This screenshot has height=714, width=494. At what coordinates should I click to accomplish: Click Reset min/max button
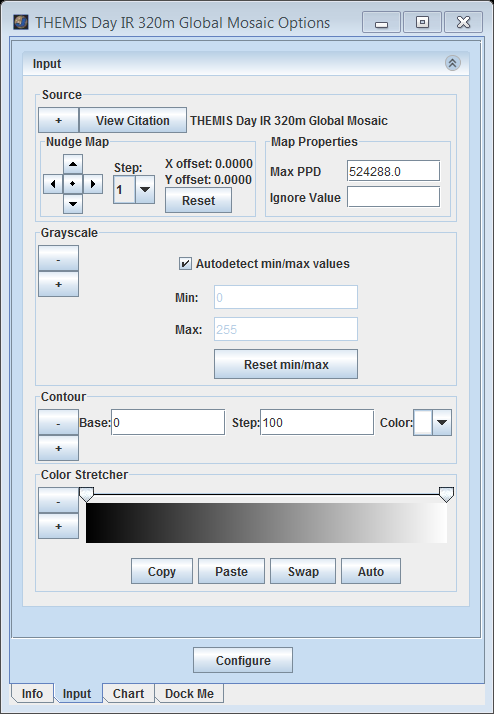click(286, 364)
